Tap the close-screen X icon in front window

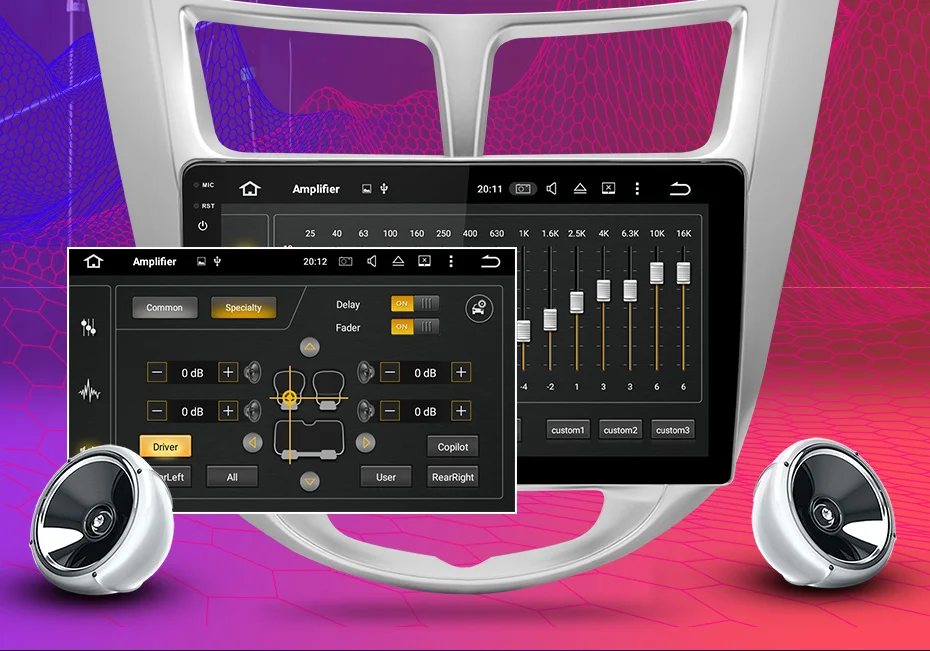coord(425,261)
